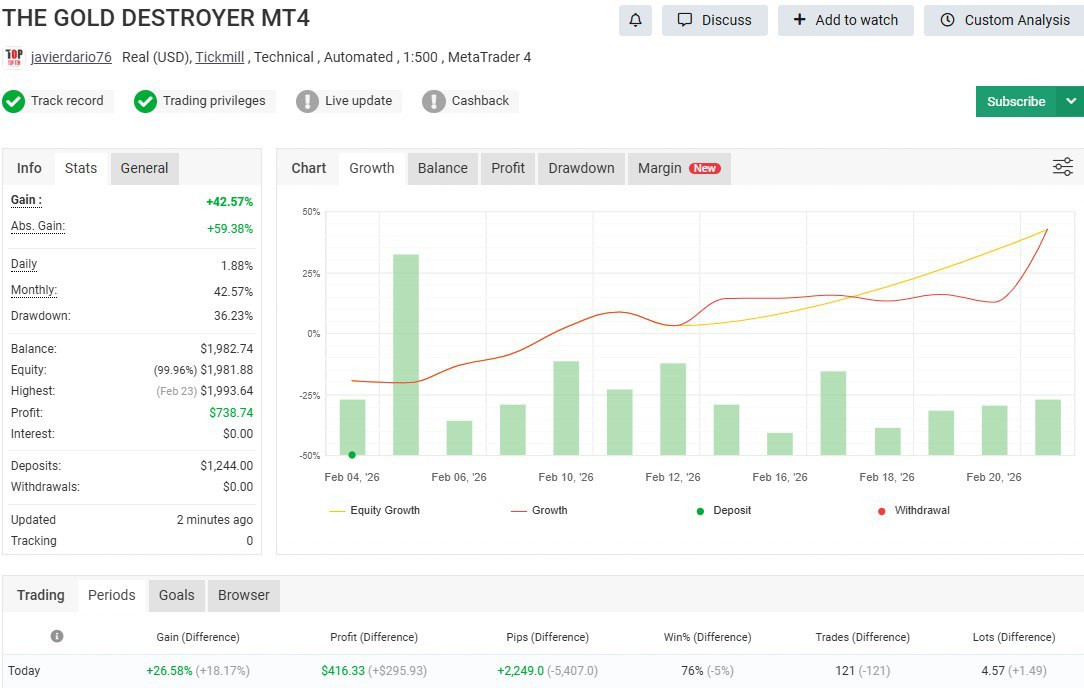Click the info icon in Periods table

(x=57, y=636)
